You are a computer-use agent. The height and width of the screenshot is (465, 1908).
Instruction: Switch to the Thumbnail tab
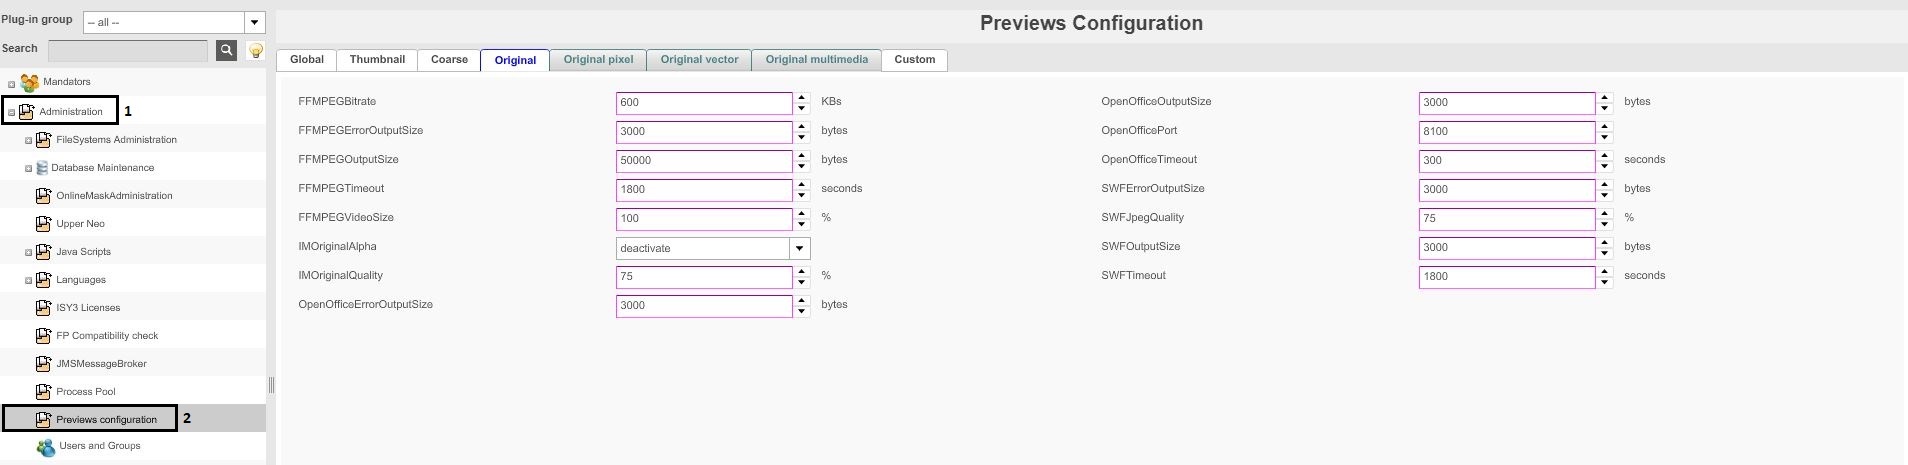click(377, 60)
